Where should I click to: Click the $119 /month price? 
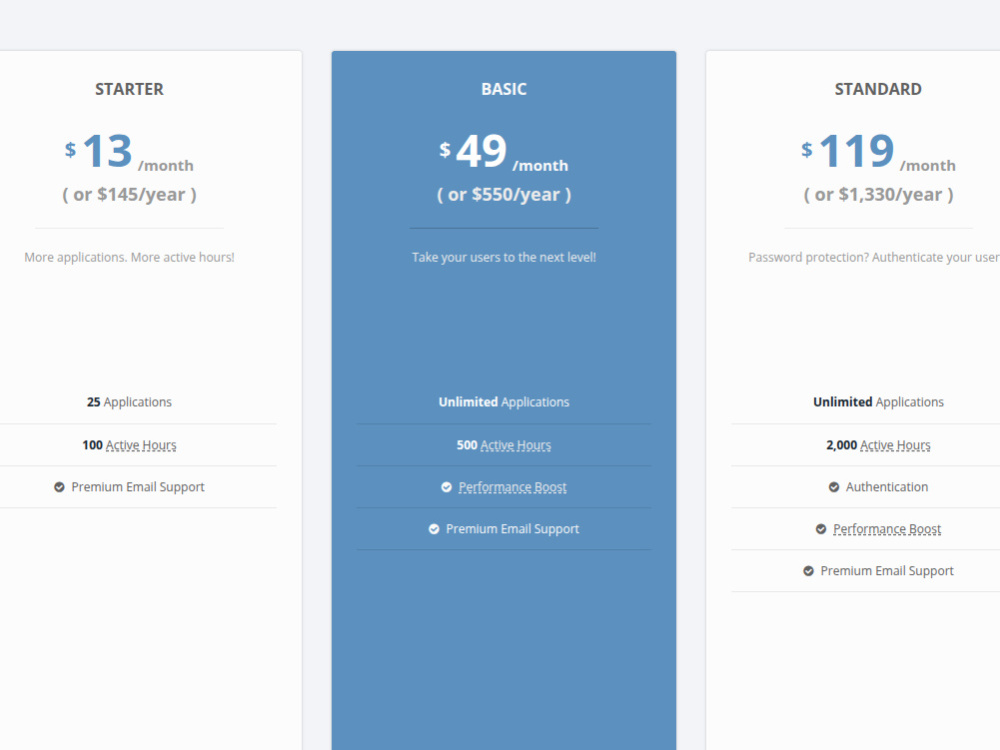(878, 152)
